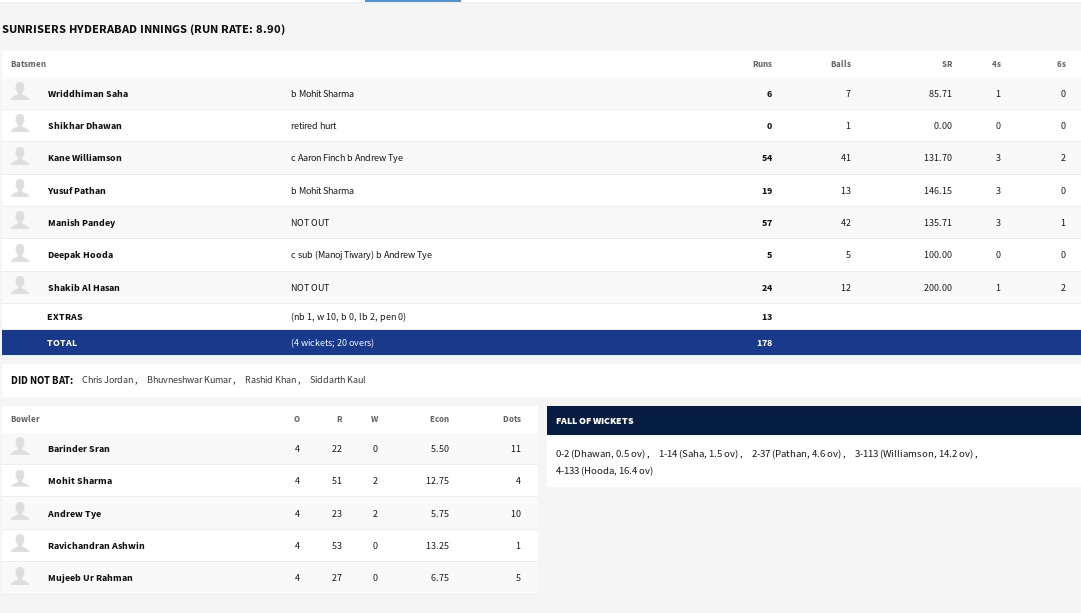Click Rashid Khan in did not bat list
Viewport: 1081px width, 613px height.
270,380
